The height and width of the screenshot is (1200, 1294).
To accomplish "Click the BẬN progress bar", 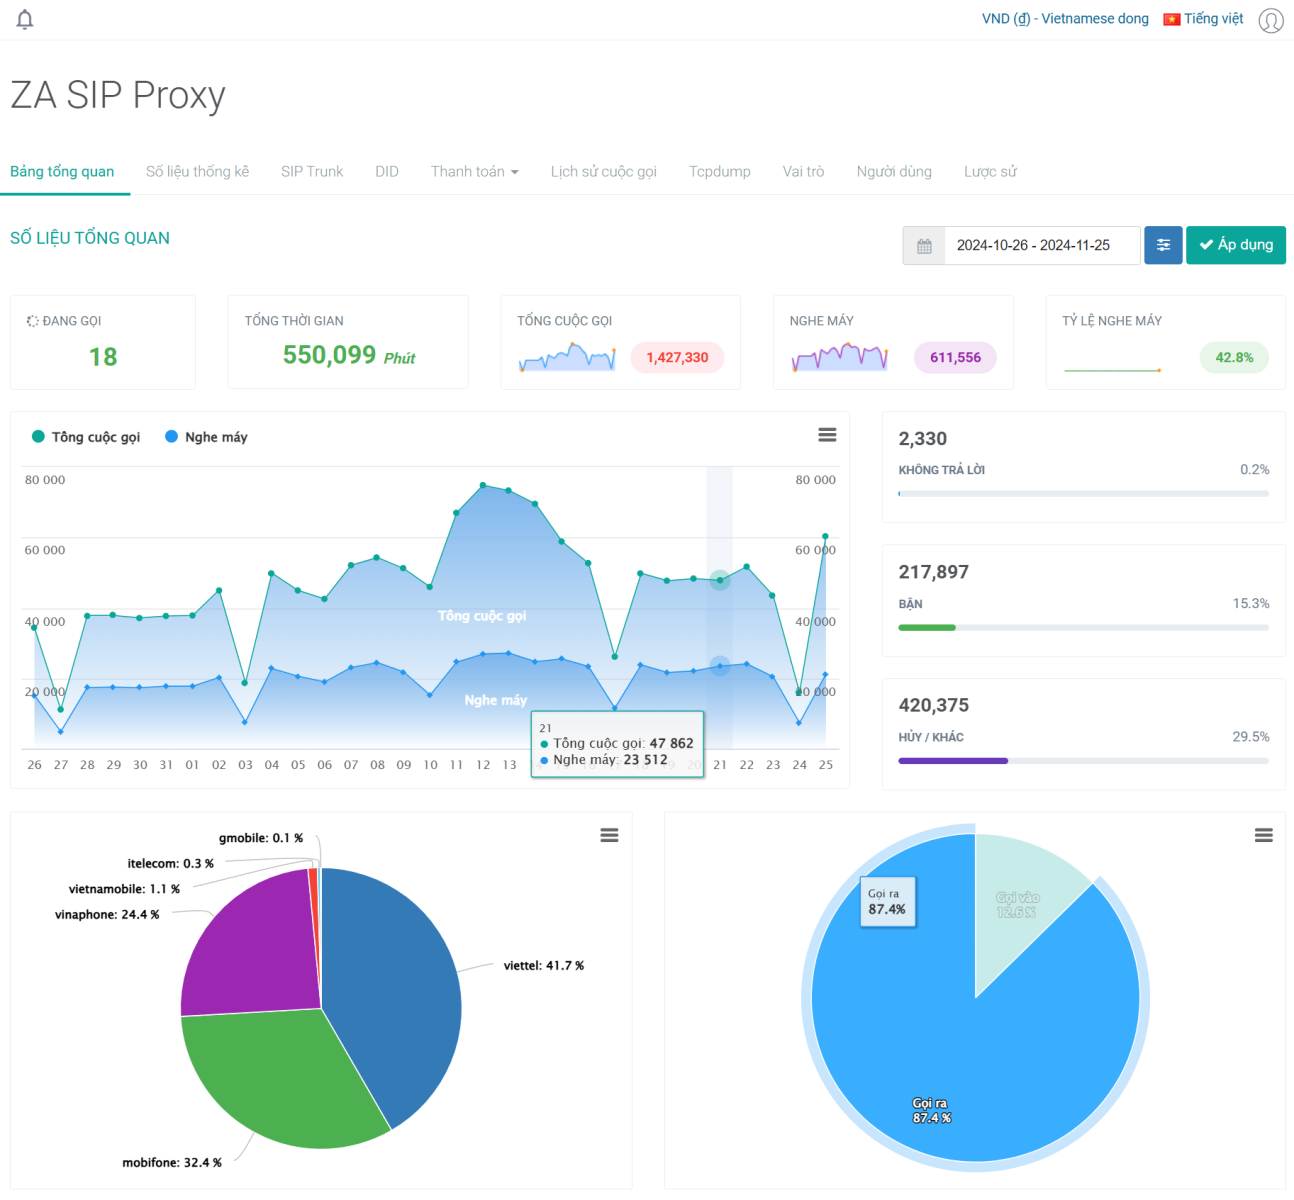I will click(1083, 627).
